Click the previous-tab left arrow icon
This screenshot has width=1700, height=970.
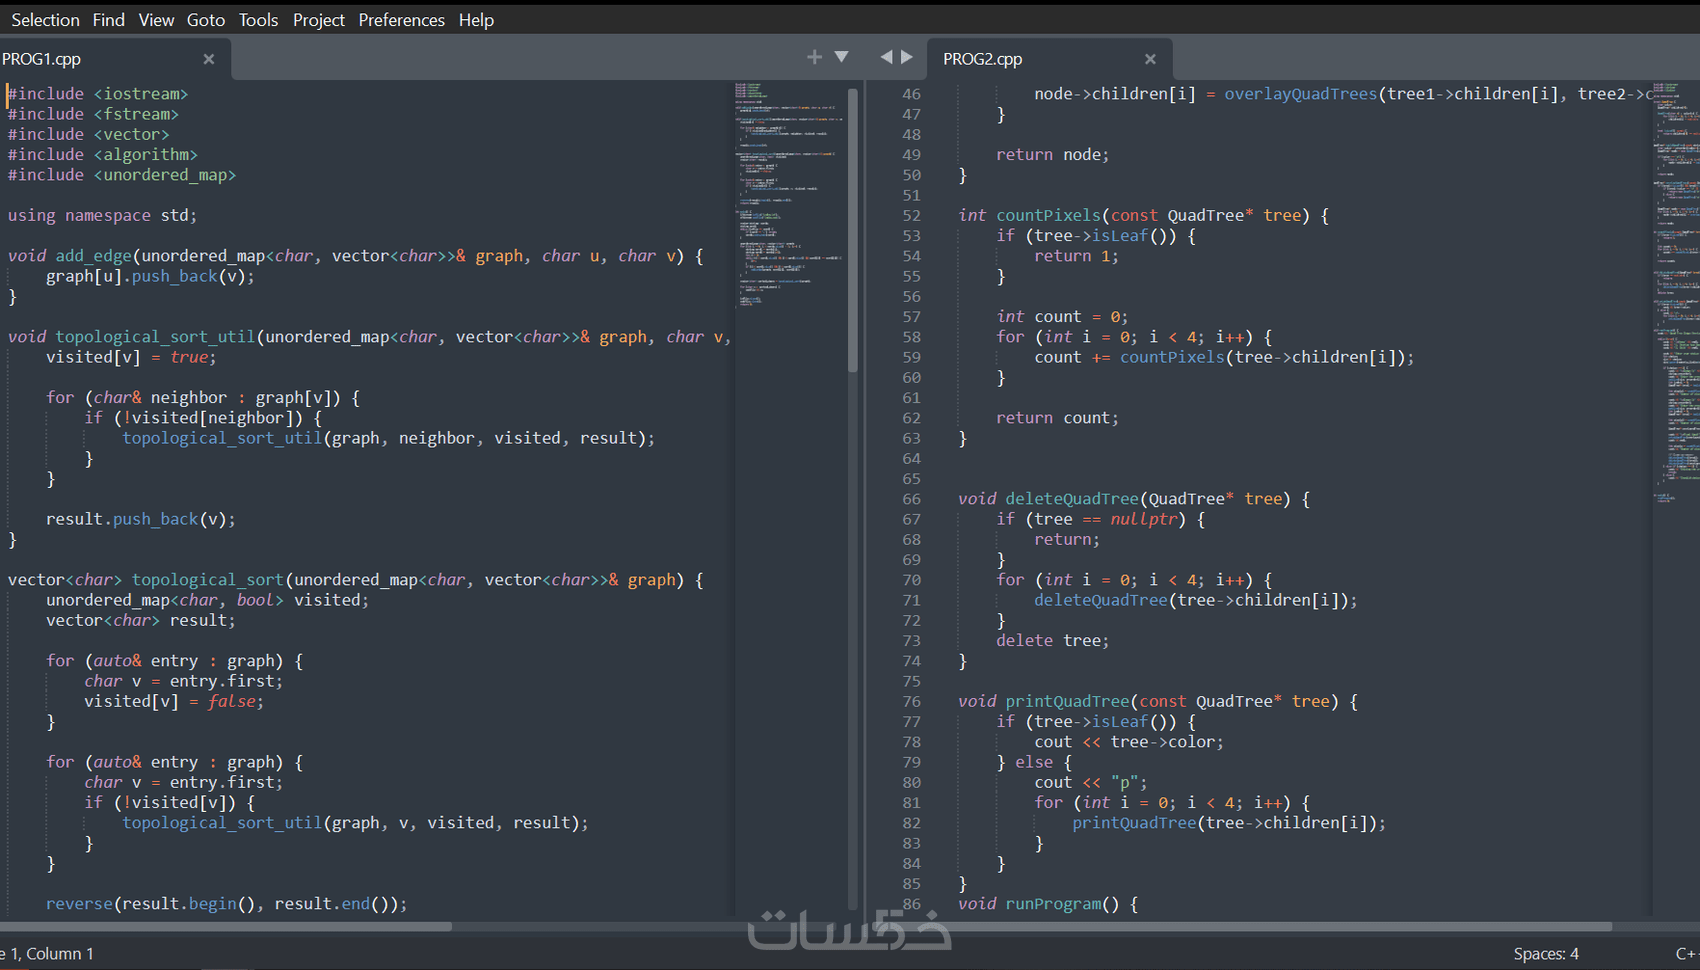coord(885,57)
